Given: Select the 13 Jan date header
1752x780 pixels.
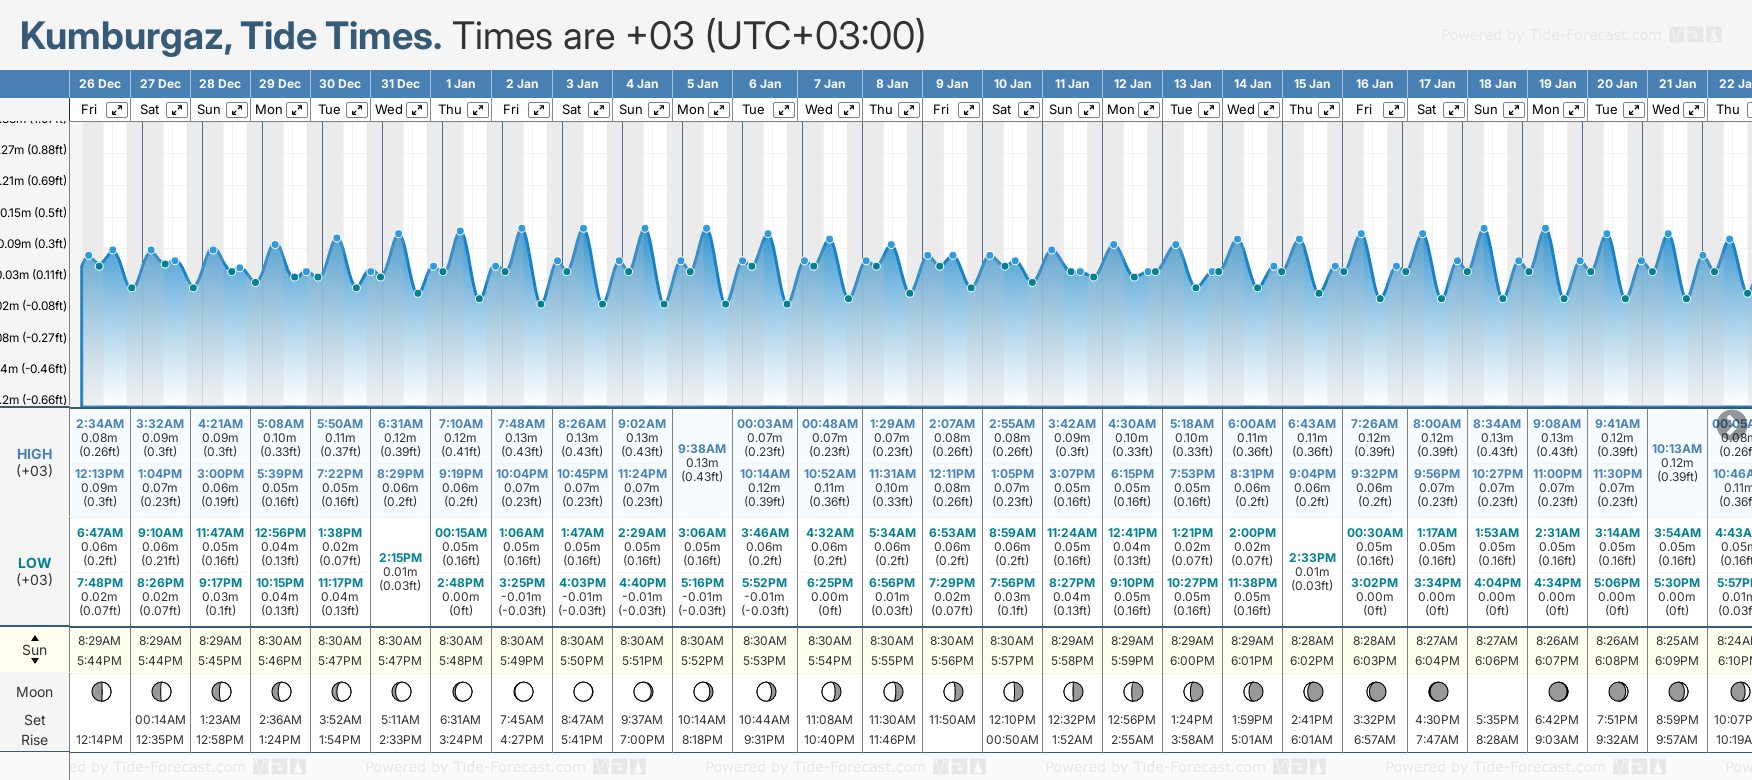Looking at the screenshot, I should click(x=1193, y=84).
